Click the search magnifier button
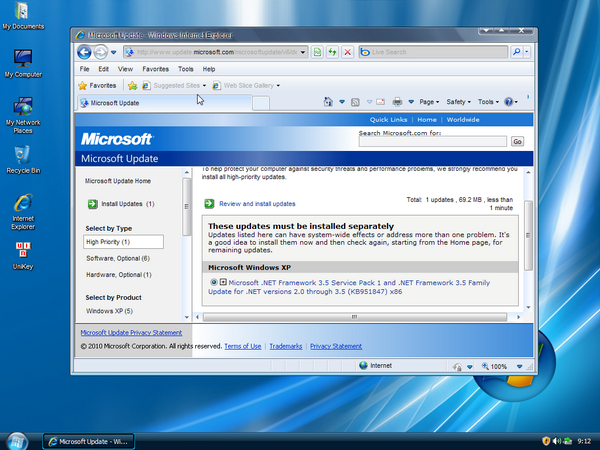The height and width of the screenshot is (450, 600). 517,52
